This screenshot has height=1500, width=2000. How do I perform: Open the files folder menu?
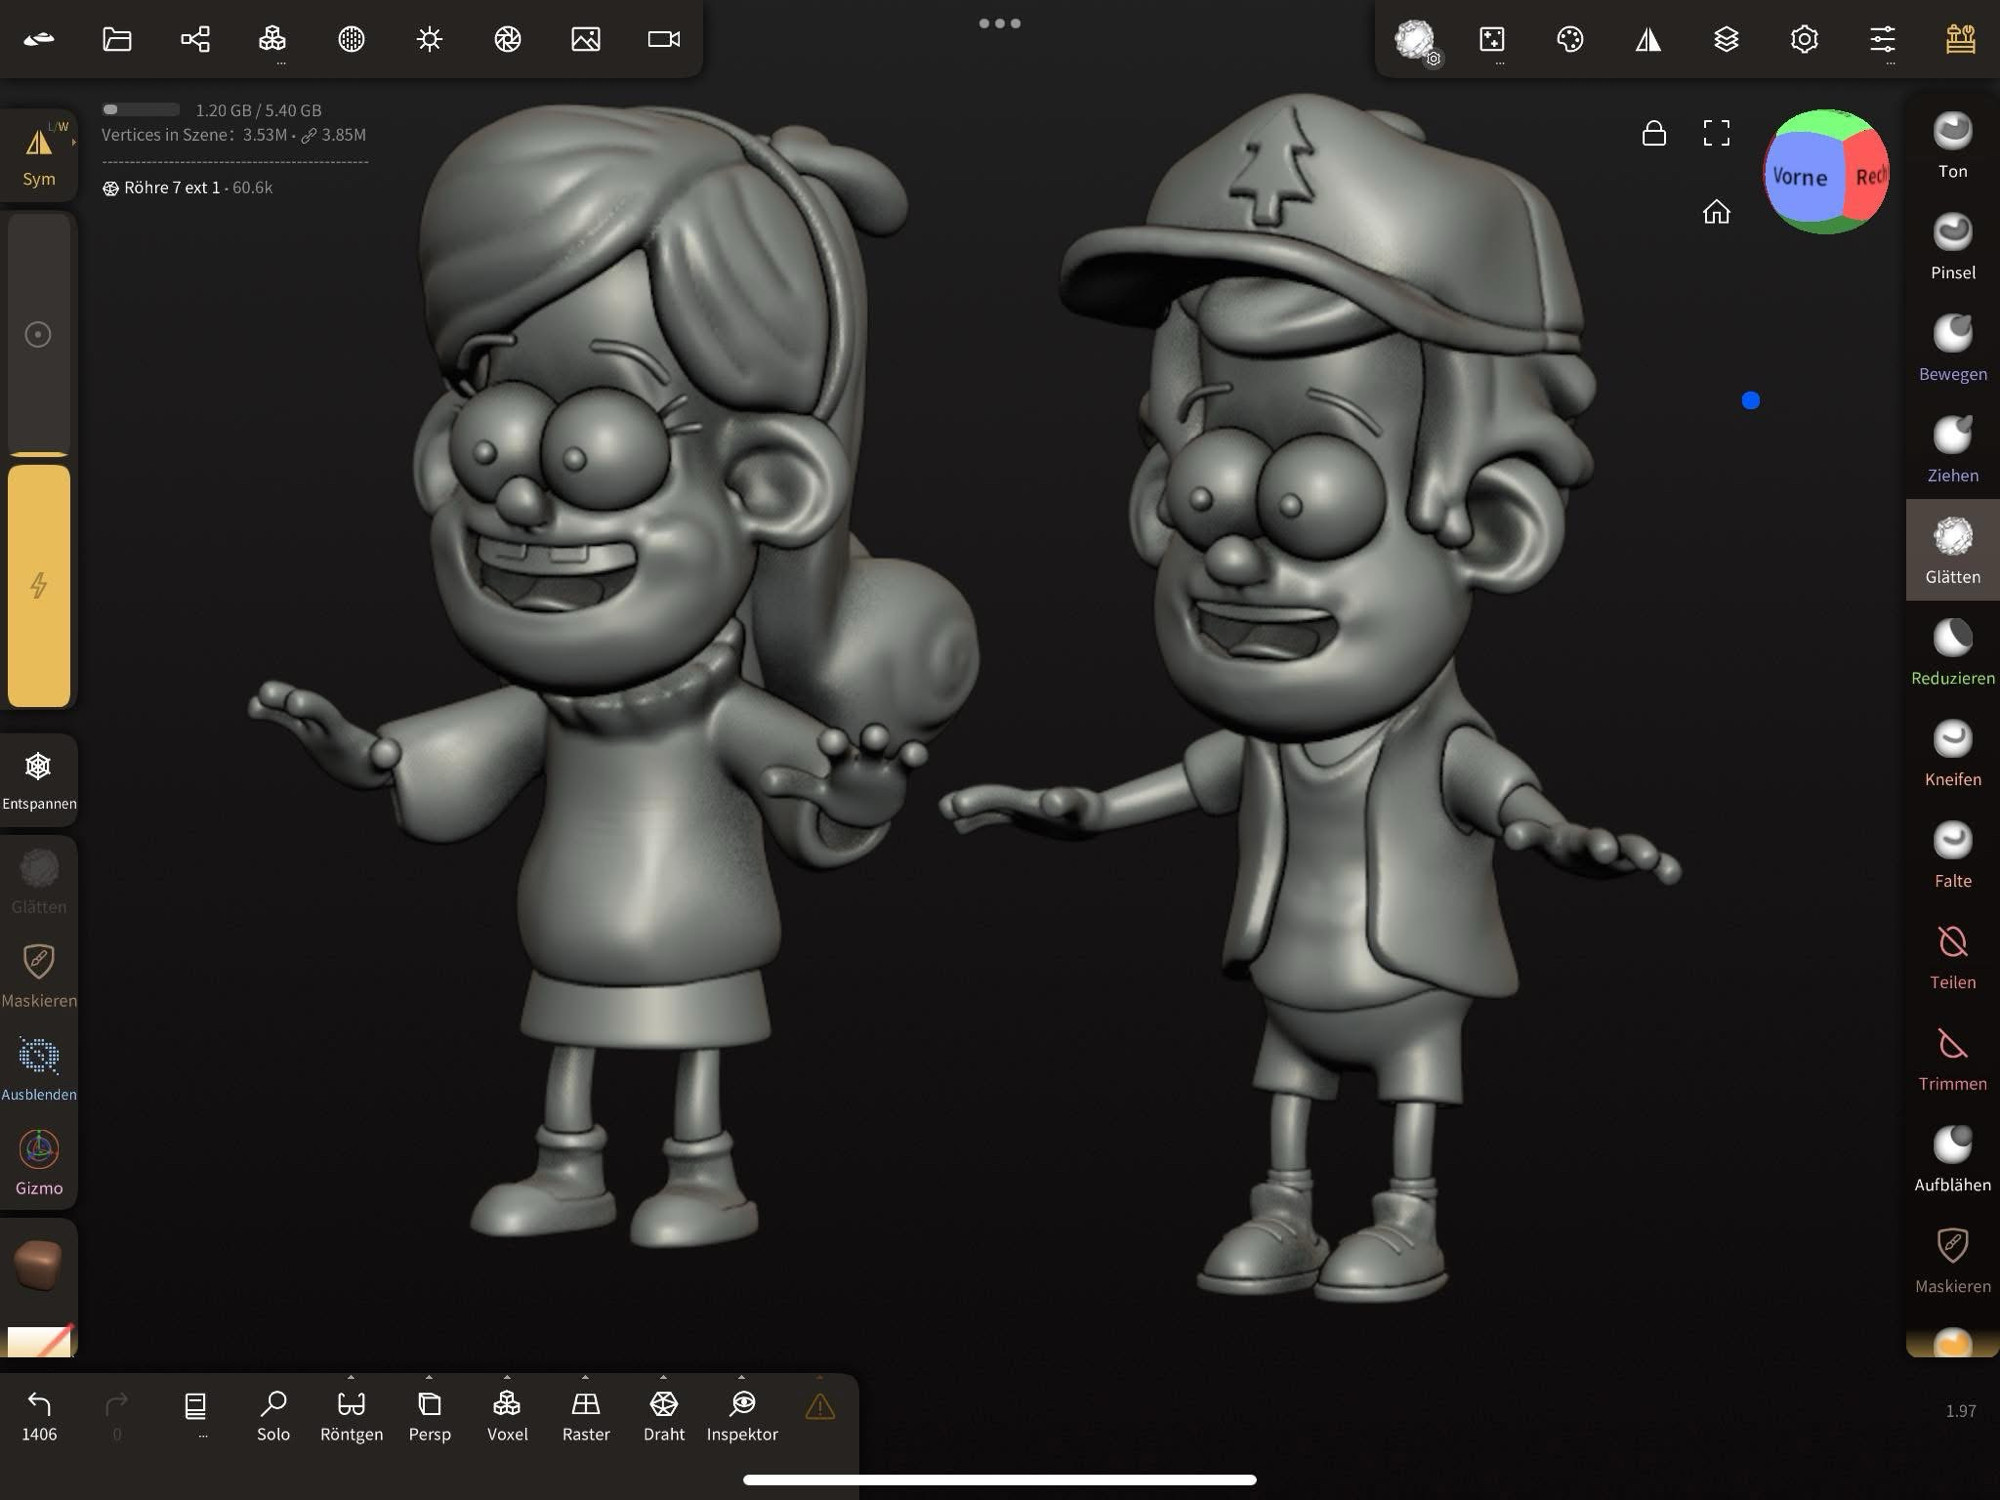click(x=117, y=39)
